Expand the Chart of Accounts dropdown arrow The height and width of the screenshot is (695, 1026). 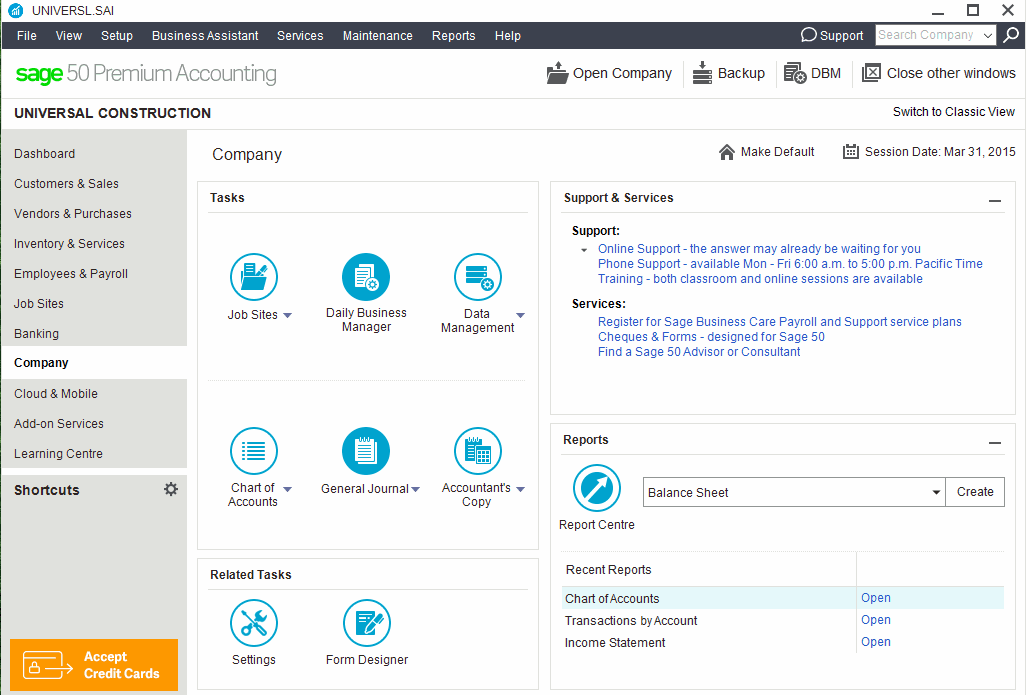(x=287, y=490)
